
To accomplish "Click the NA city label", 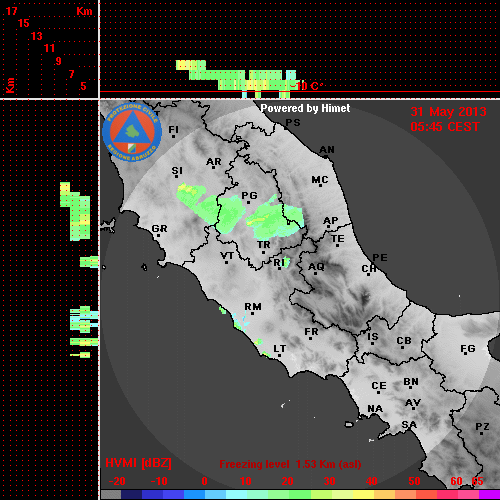I will pos(375,408).
